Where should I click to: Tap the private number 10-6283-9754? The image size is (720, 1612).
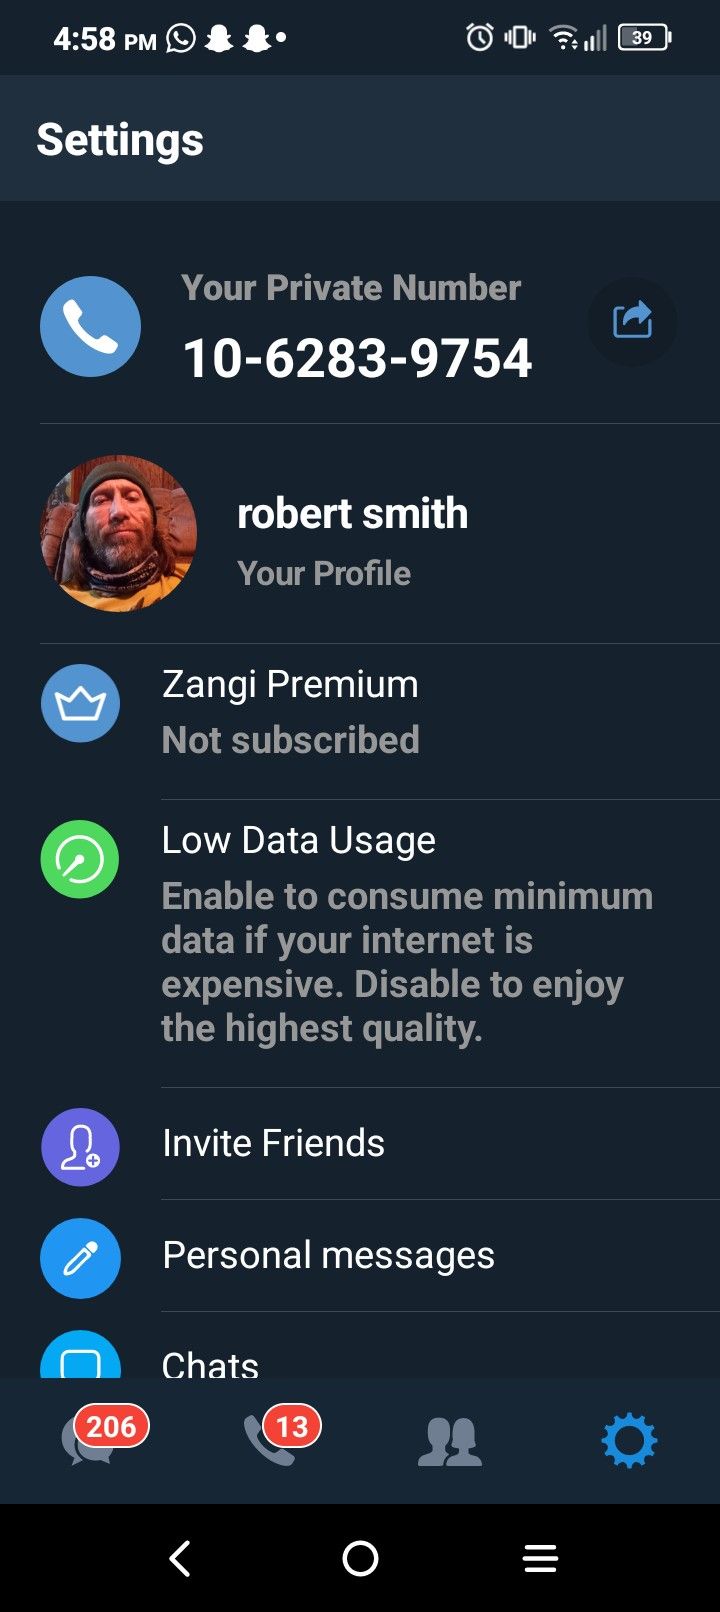357,358
